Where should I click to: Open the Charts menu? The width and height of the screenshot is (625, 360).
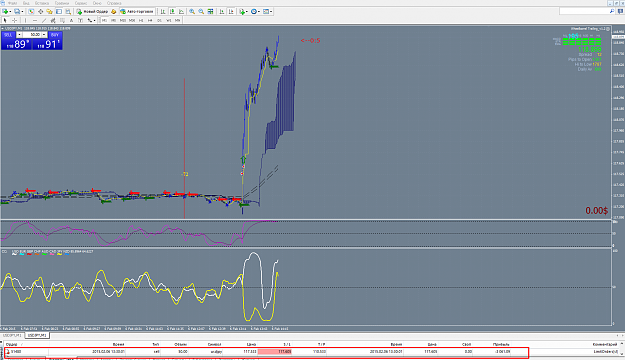pos(62,3)
